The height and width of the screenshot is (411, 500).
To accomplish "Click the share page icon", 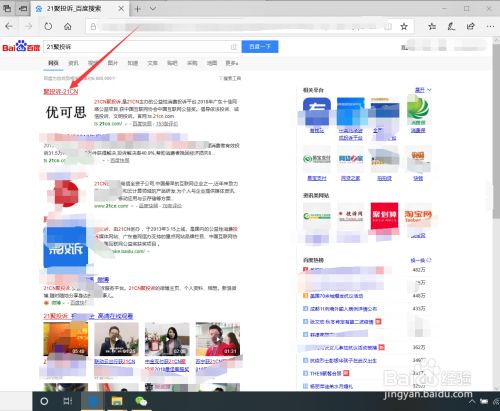I will 471,26.
